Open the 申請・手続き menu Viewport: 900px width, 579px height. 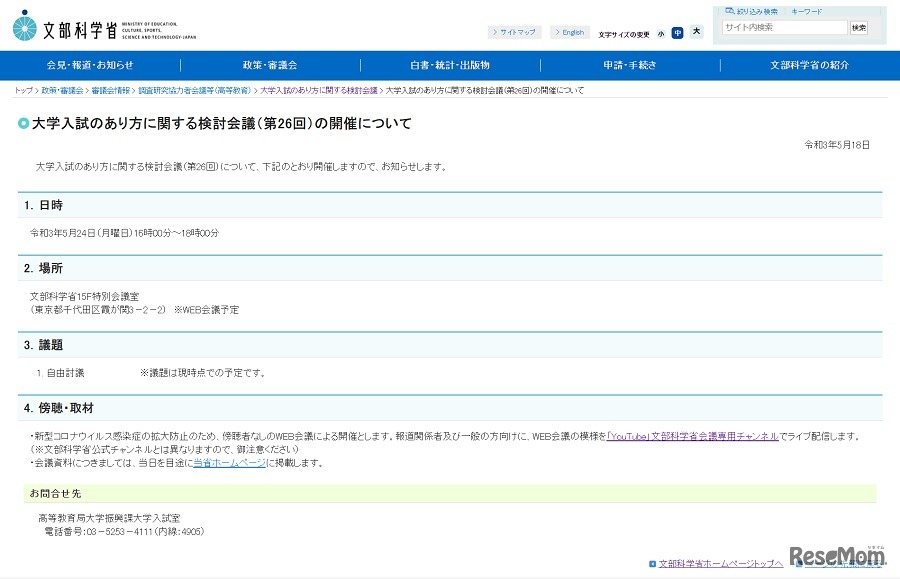pyautogui.click(x=631, y=65)
